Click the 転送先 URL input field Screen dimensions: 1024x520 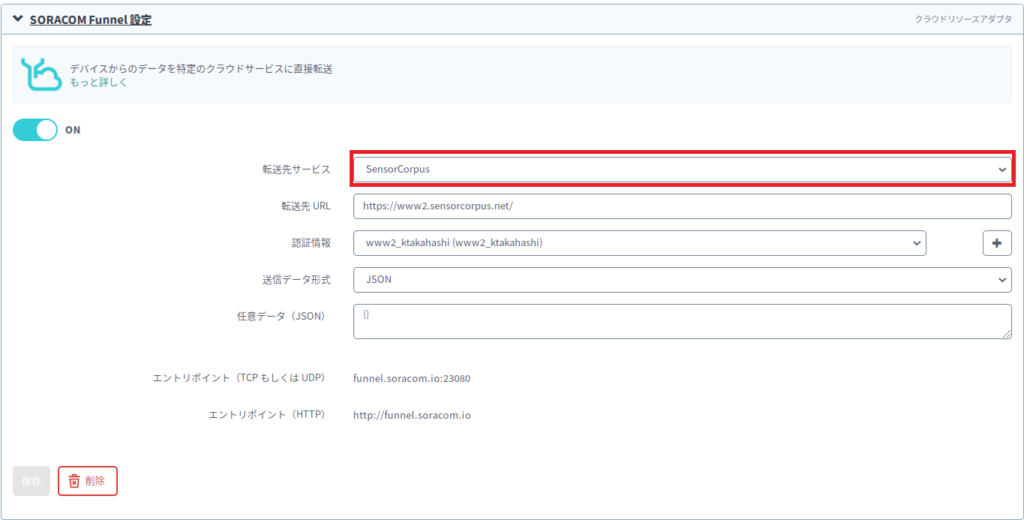click(x=682, y=206)
